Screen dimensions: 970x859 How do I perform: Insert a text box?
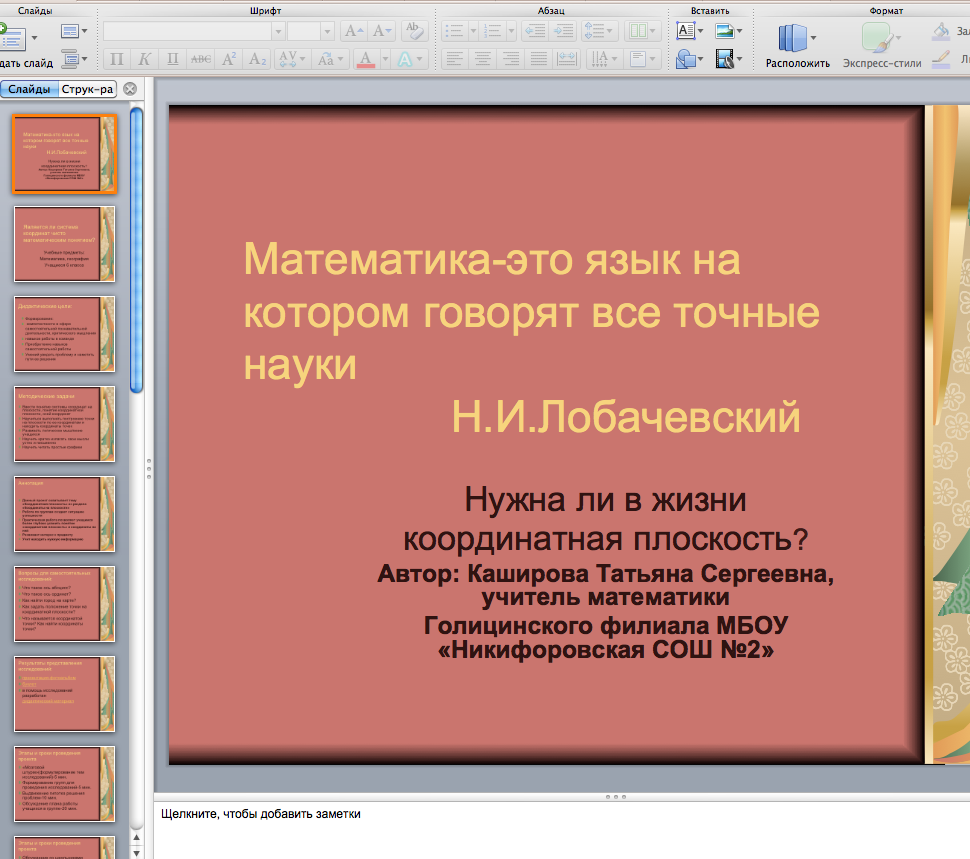point(686,31)
